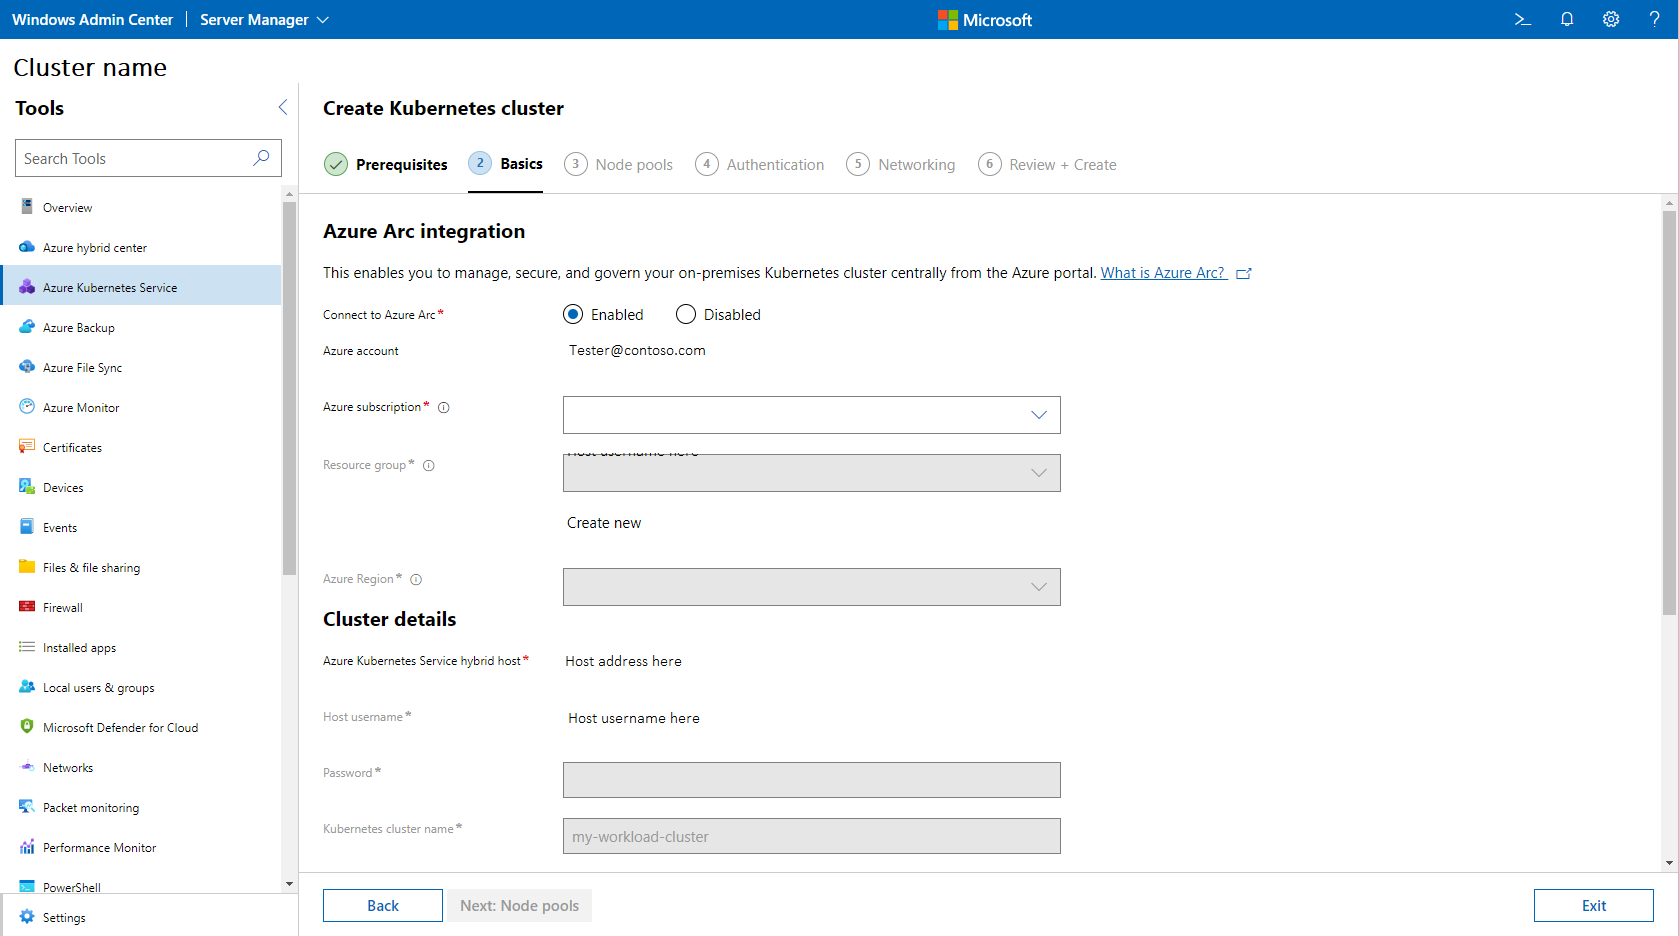Select the Enabled radio button

coord(573,314)
